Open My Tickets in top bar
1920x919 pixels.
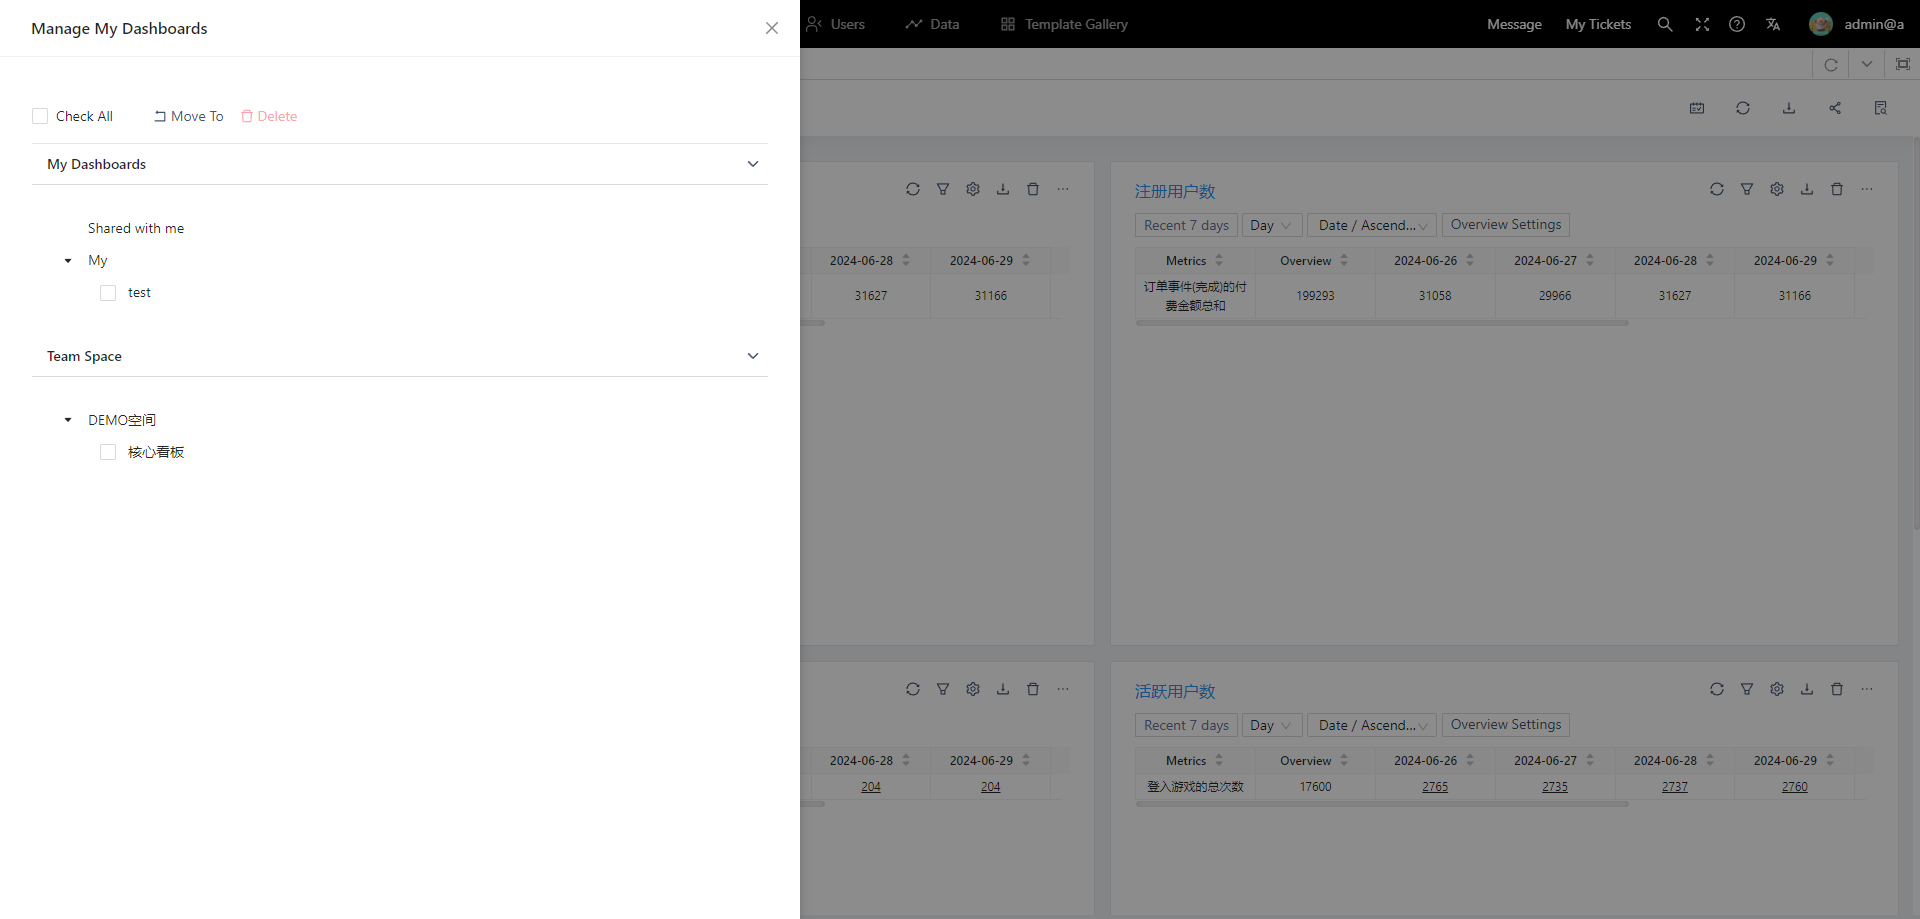click(x=1598, y=24)
